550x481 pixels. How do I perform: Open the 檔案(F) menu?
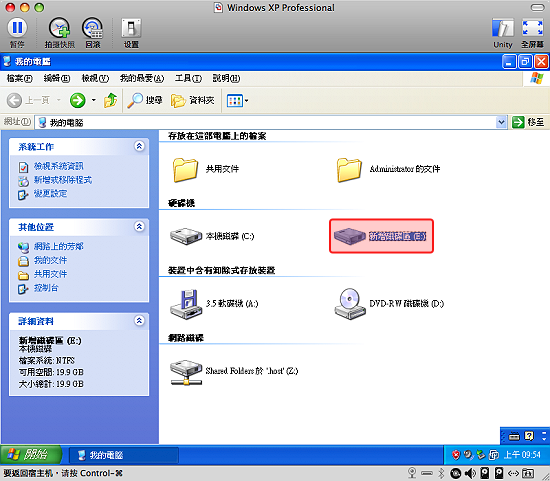pyautogui.click(x=19, y=78)
